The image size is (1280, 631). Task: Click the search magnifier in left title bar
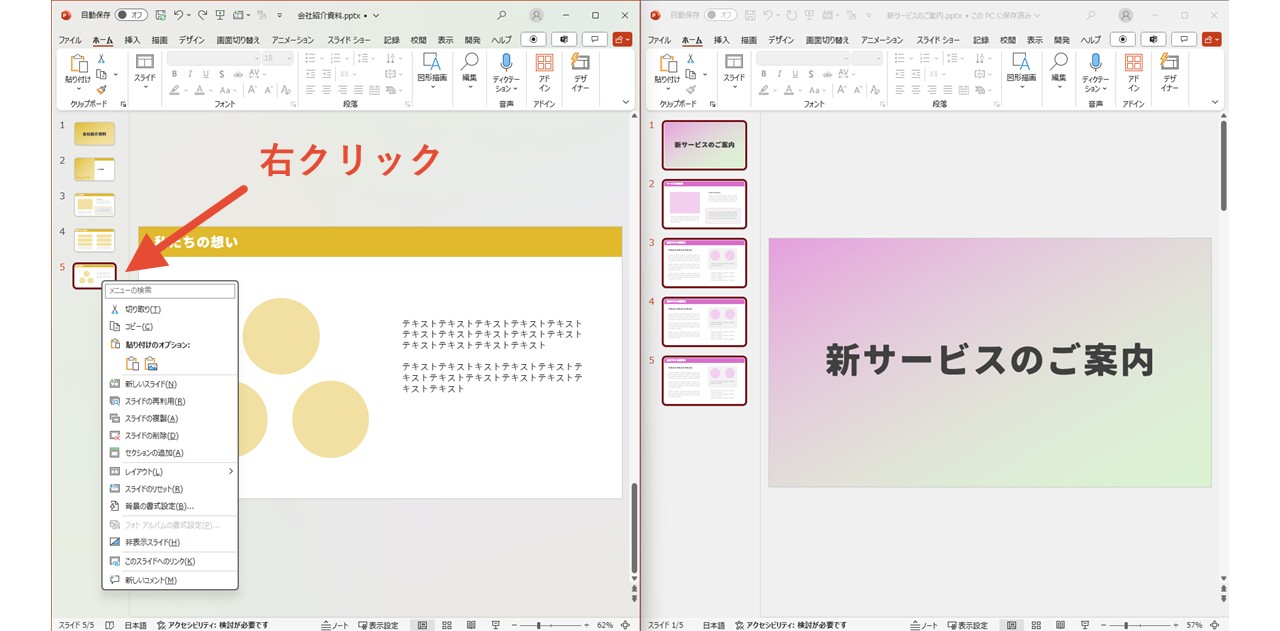point(501,16)
